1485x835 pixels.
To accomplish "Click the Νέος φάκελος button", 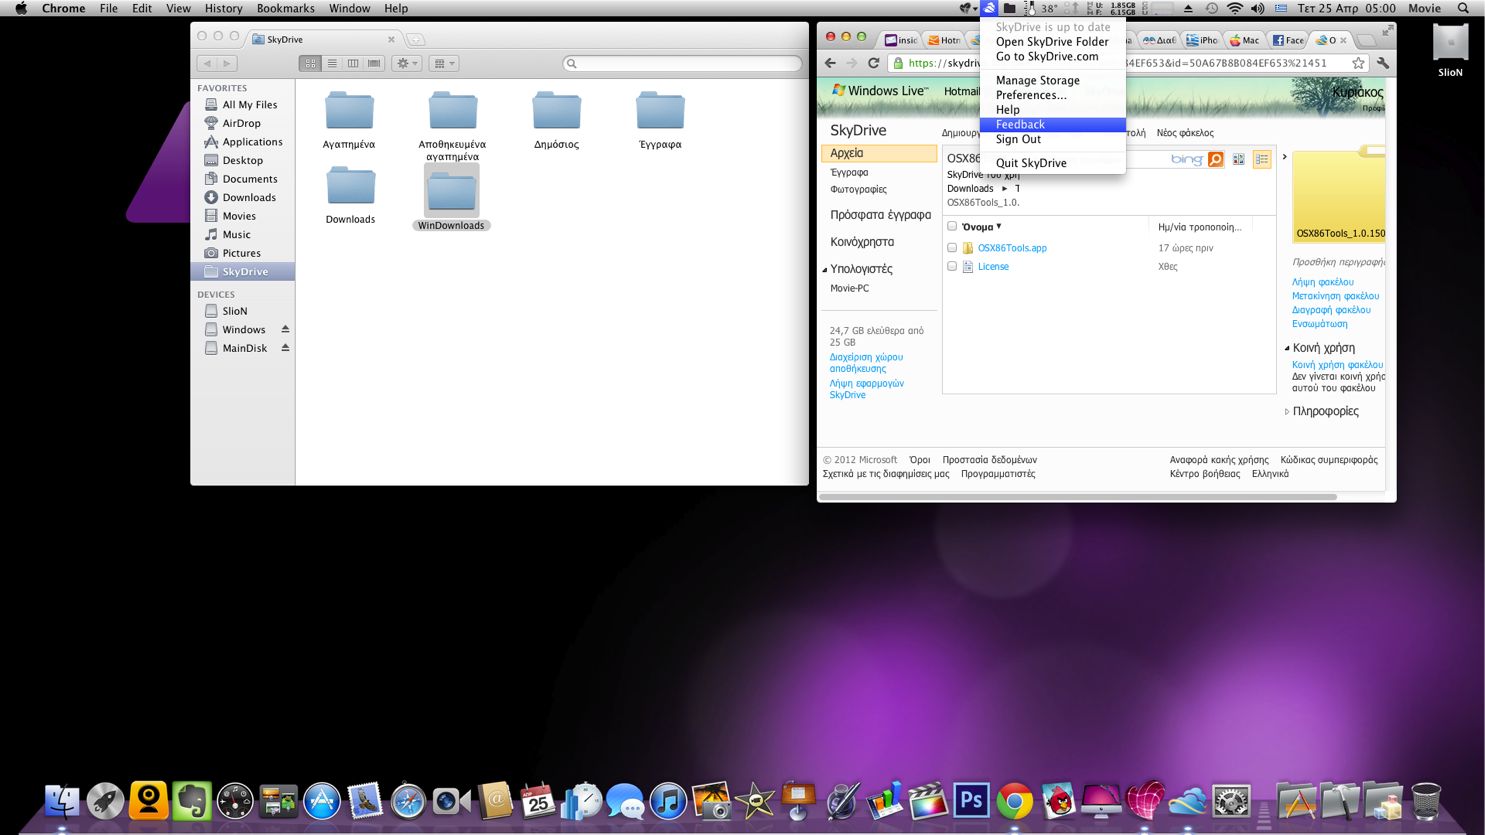I will point(1185,133).
